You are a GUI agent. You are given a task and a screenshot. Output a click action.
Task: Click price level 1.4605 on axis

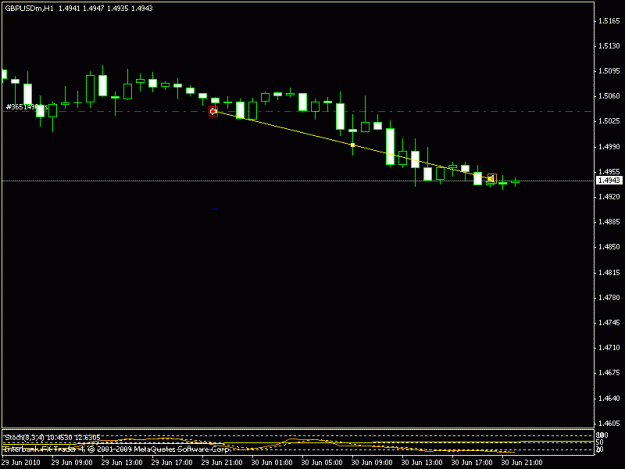pos(609,423)
